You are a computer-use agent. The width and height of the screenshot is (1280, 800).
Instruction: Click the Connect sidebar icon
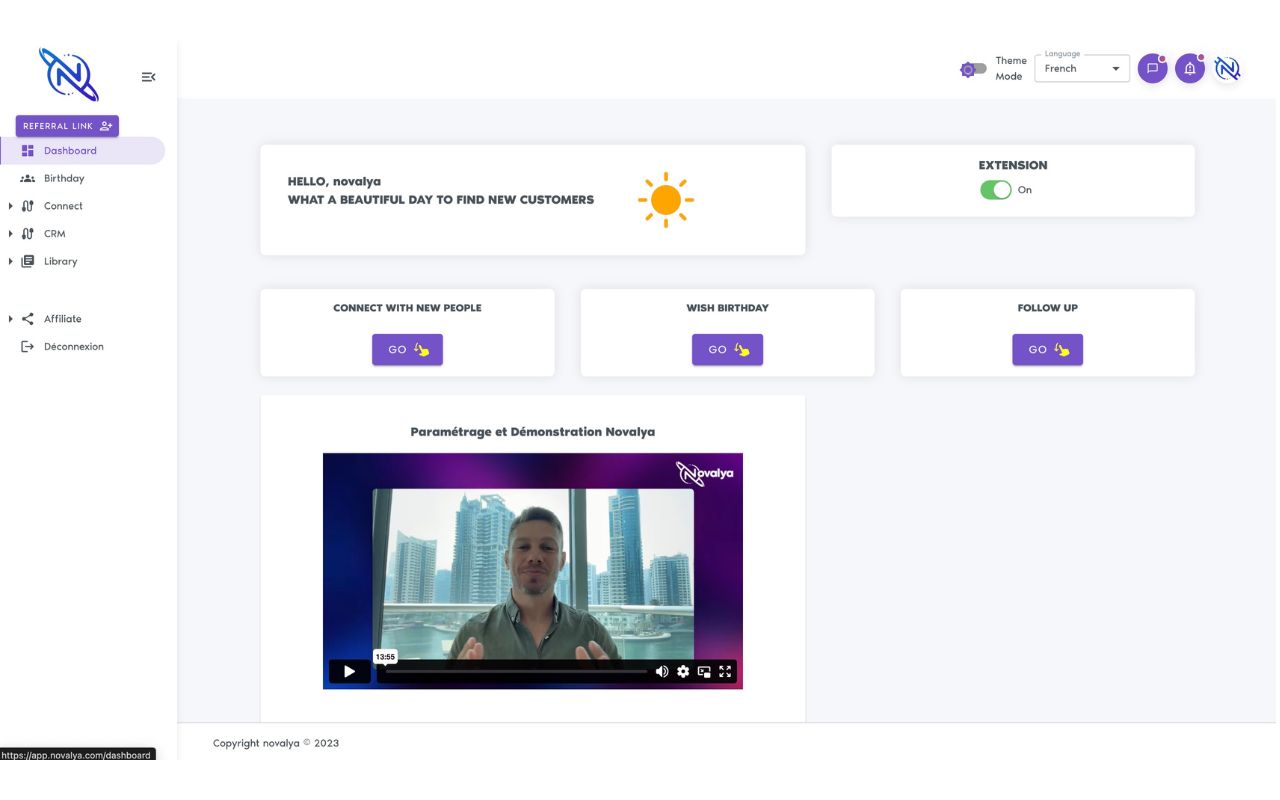[x=28, y=206]
